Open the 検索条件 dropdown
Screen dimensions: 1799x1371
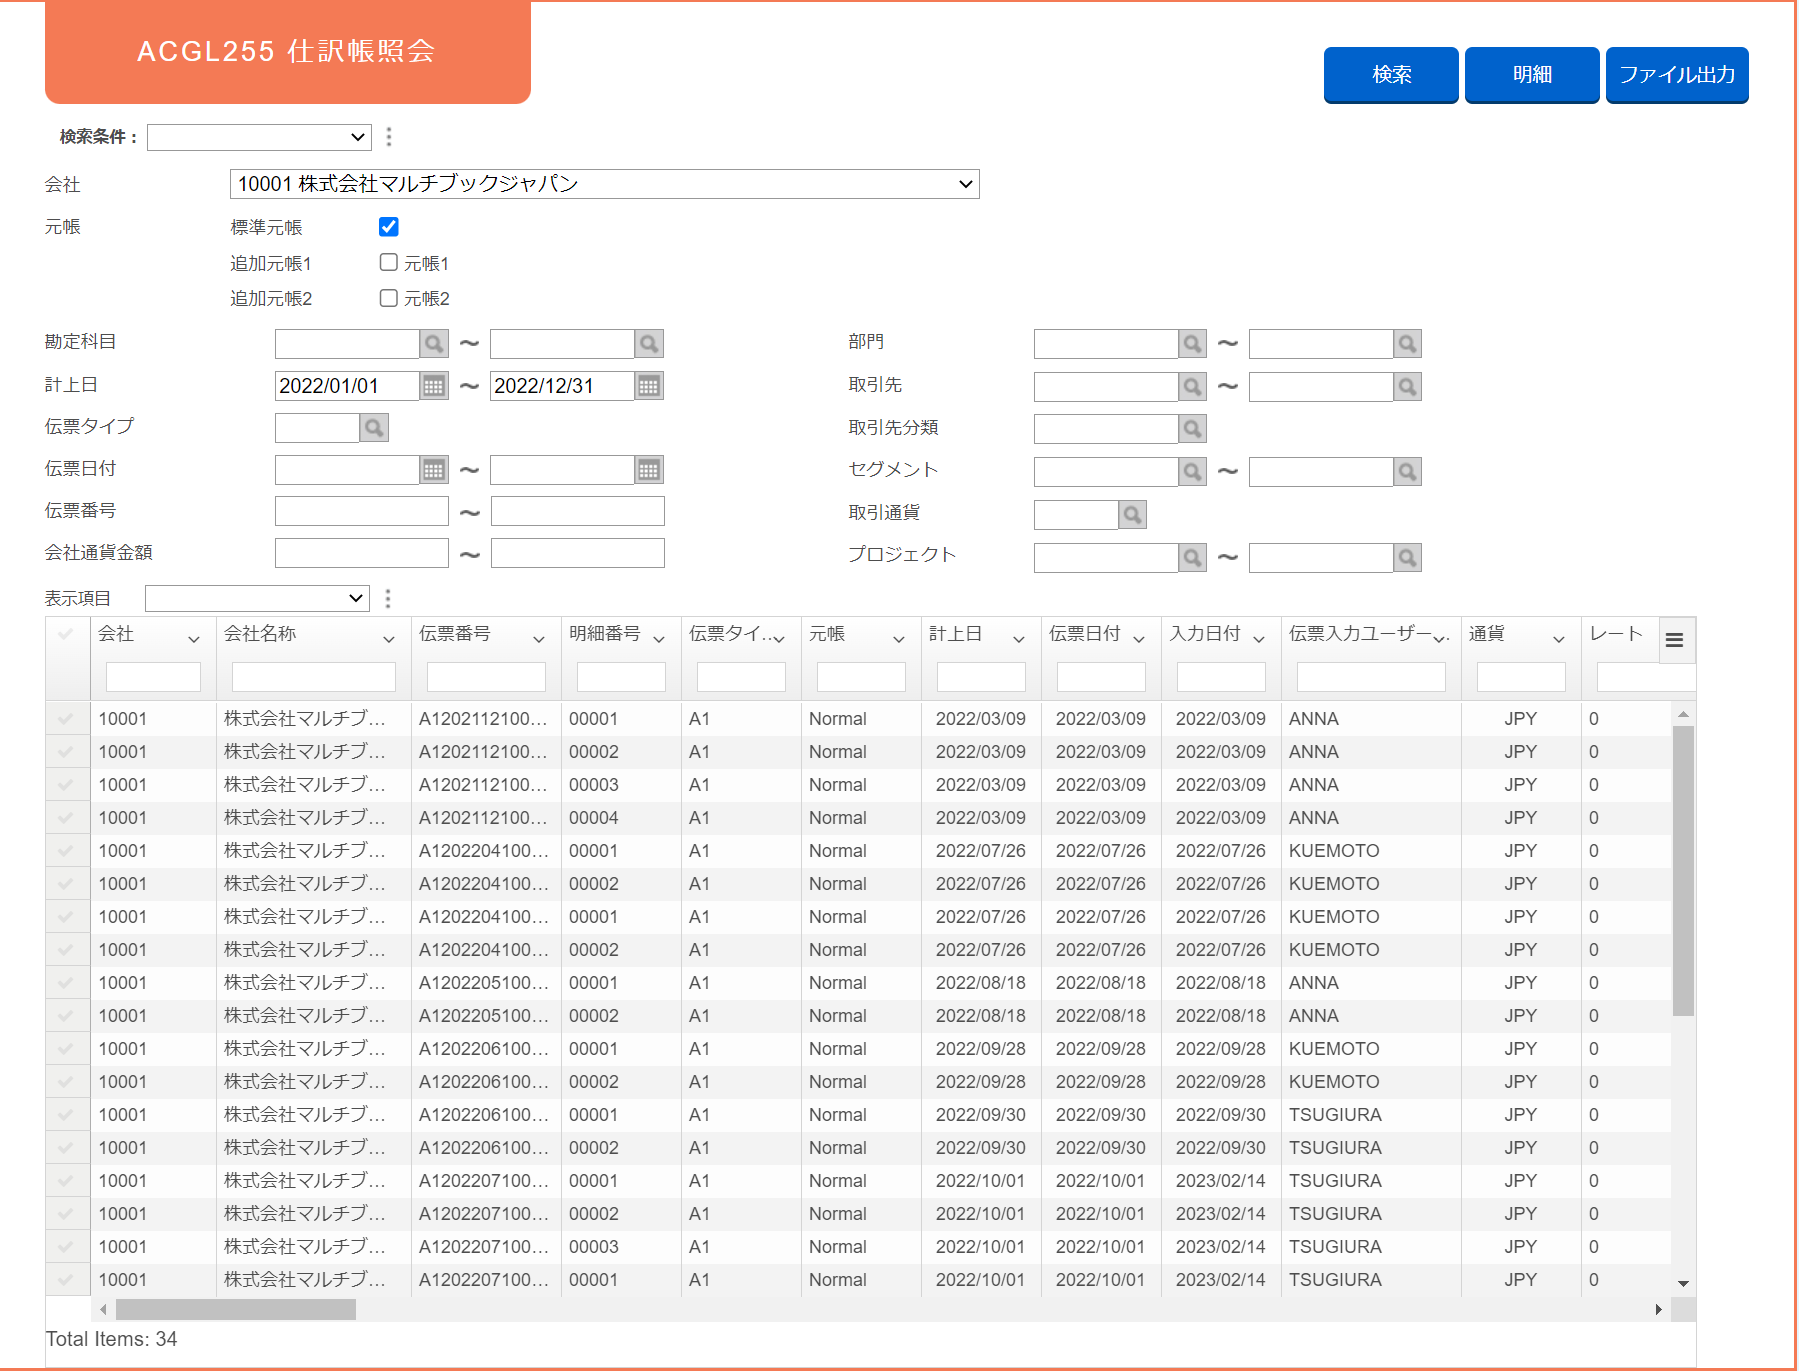(259, 137)
